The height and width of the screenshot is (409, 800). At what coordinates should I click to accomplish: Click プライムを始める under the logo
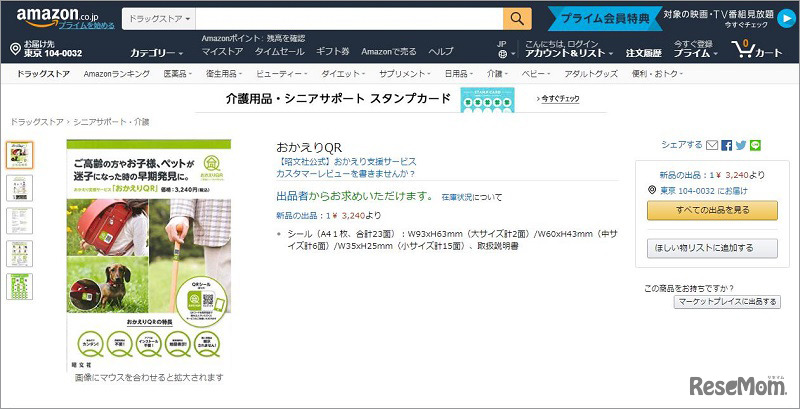point(86,25)
